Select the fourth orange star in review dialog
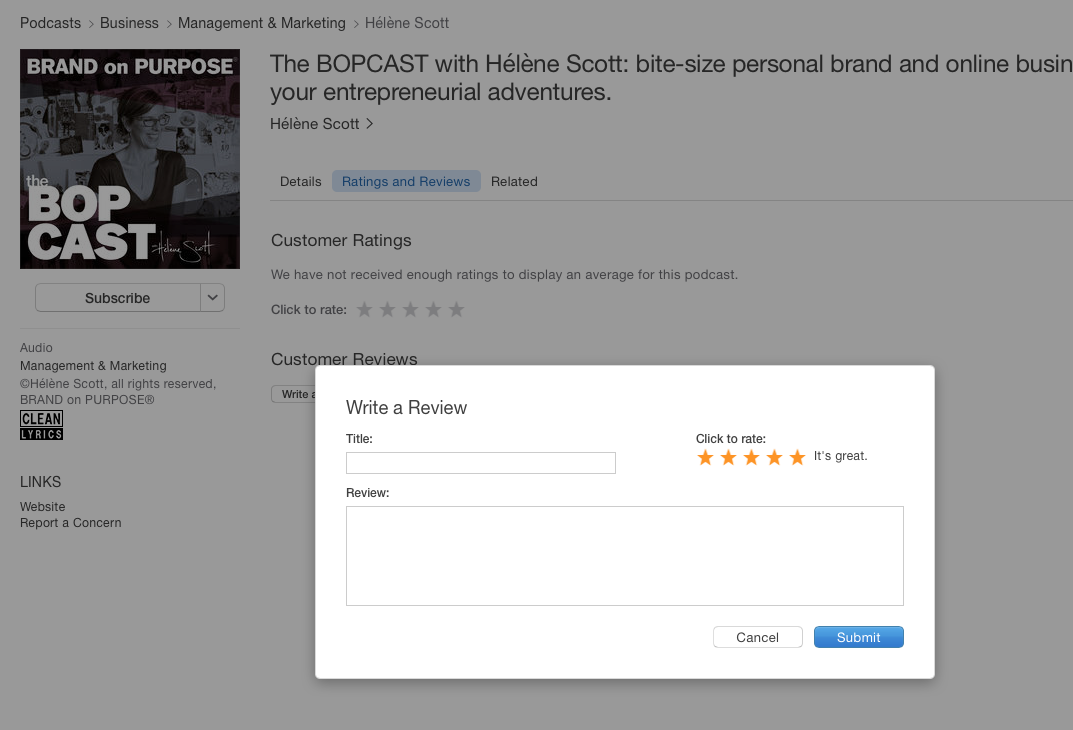Image resolution: width=1073 pixels, height=730 pixels. 774,457
